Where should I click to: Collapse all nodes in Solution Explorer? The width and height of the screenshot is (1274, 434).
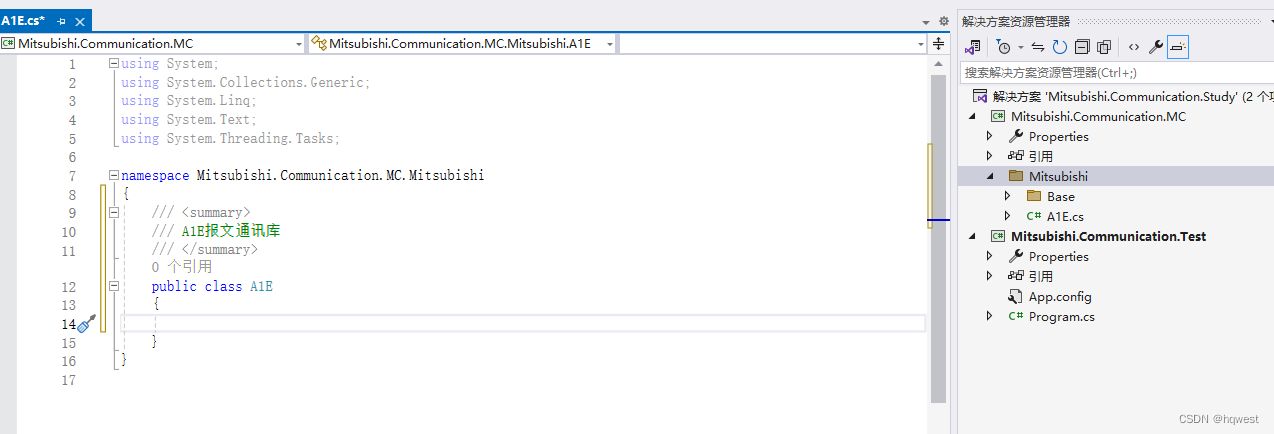click(x=1082, y=47)
